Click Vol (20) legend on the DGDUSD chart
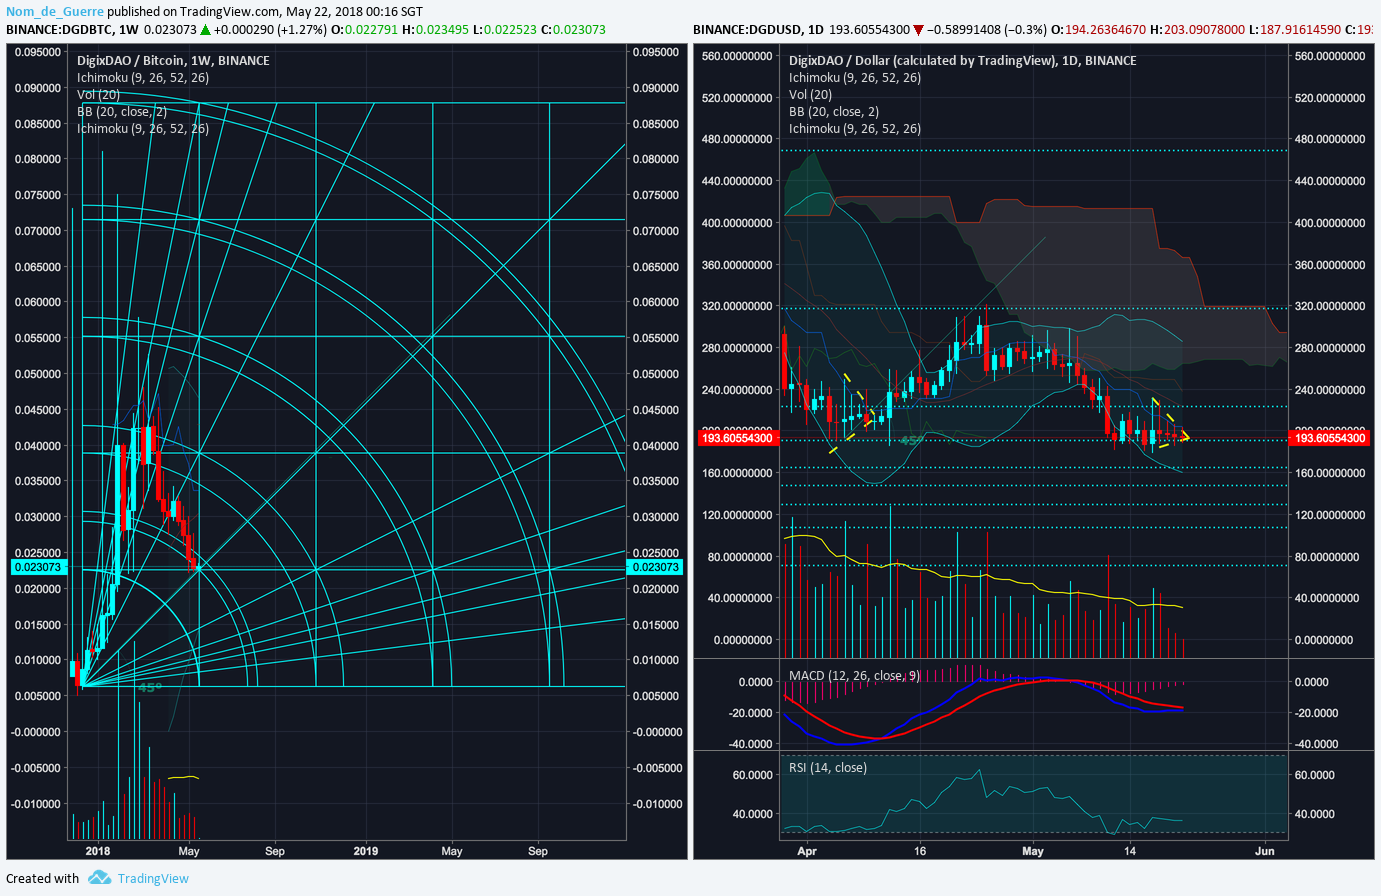 click(x=810, y=94)
